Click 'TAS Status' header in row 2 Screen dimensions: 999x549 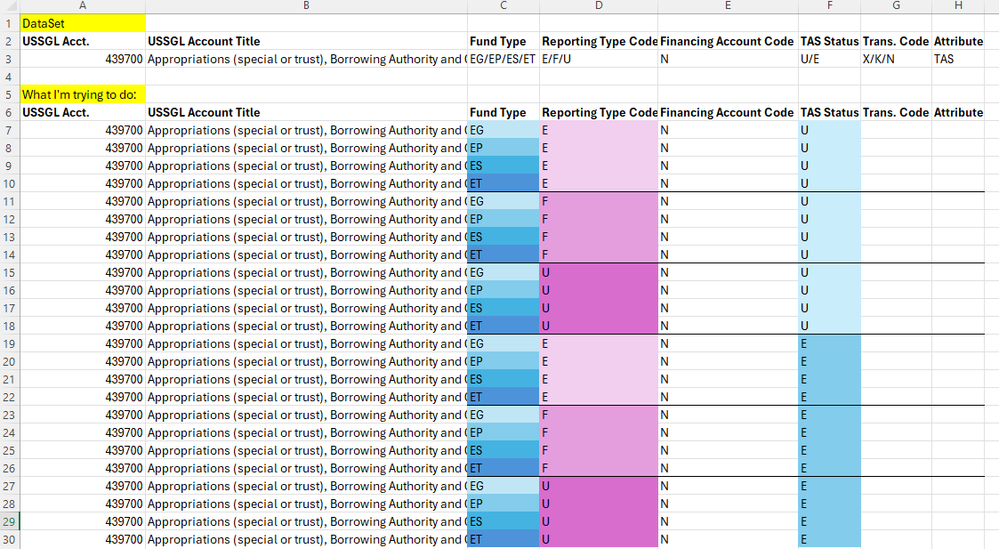click(830, 41)
